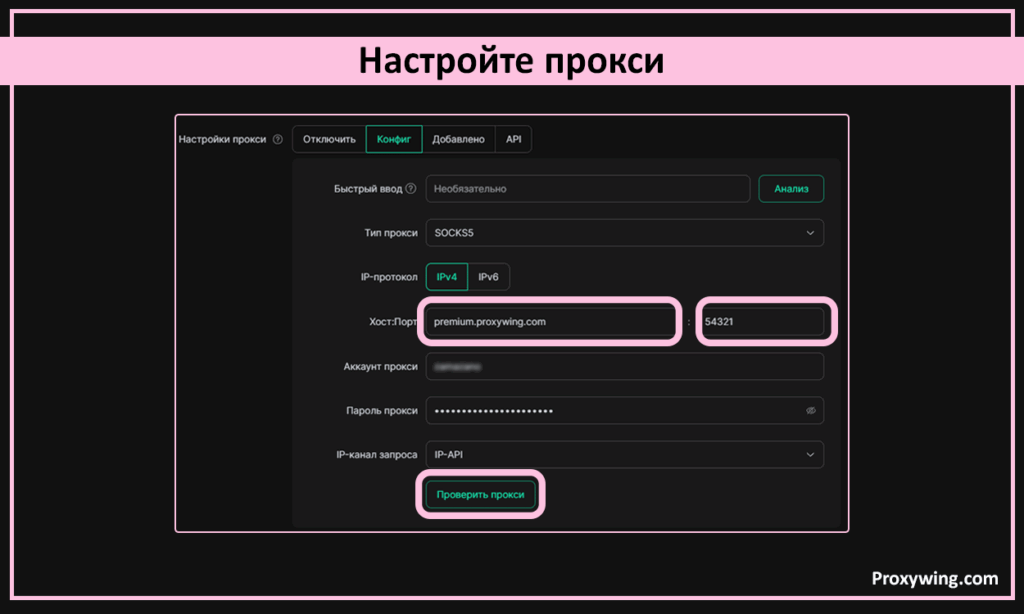This screenshot has height=614, width=1024.
Task: Click the port field showing 54321
Action: click(x=763, y=322)
